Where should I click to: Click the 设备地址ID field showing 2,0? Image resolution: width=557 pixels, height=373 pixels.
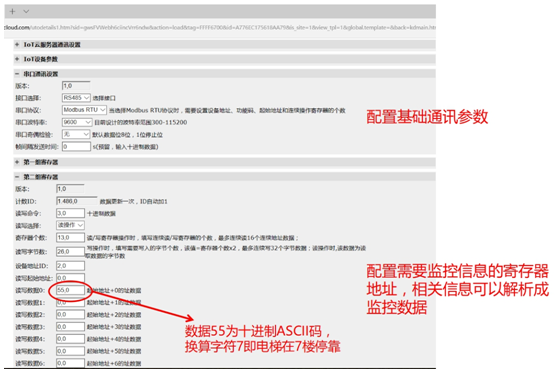70,266
